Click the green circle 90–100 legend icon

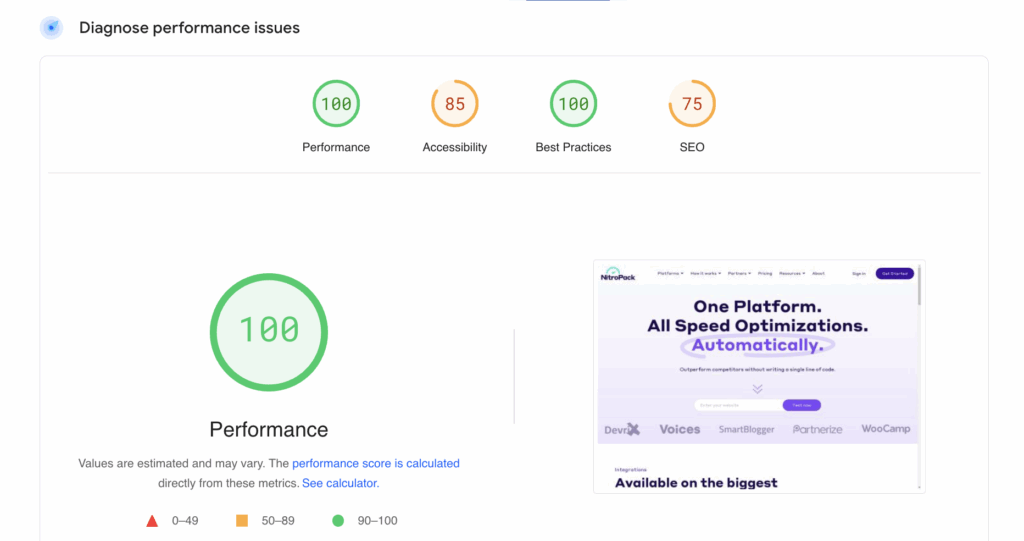coord(338,521)
